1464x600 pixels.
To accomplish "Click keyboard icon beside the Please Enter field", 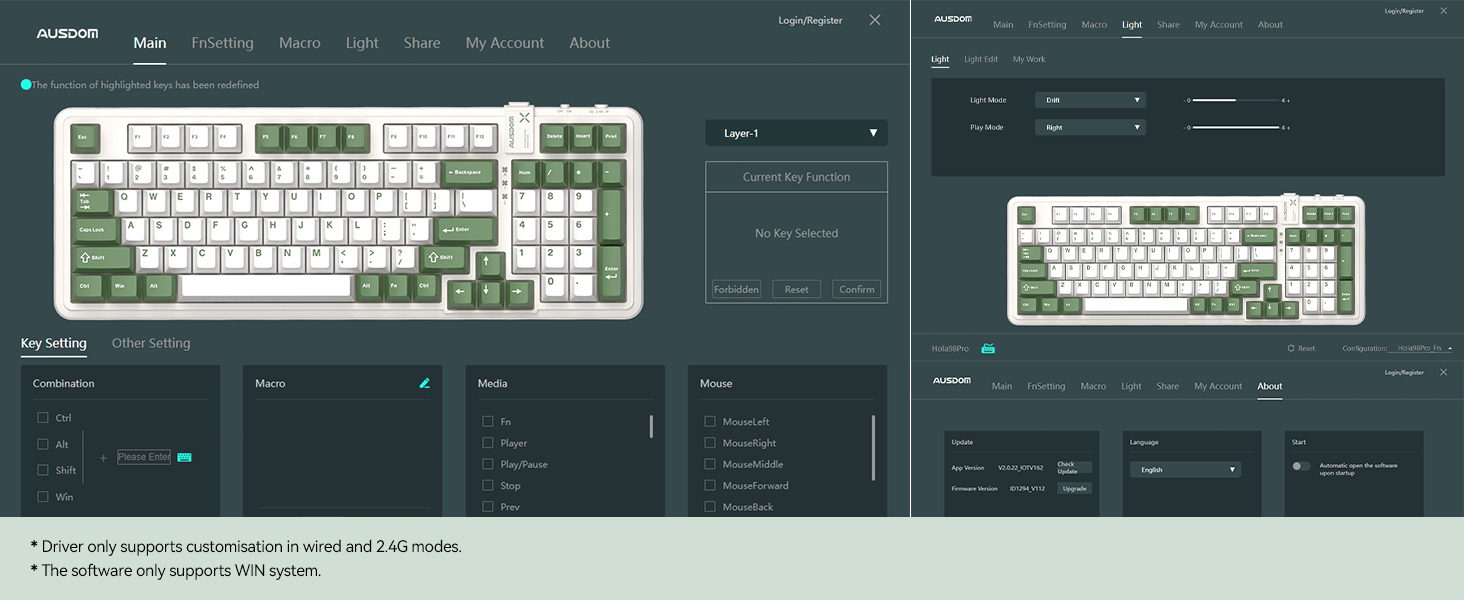I will click(184, 457).
